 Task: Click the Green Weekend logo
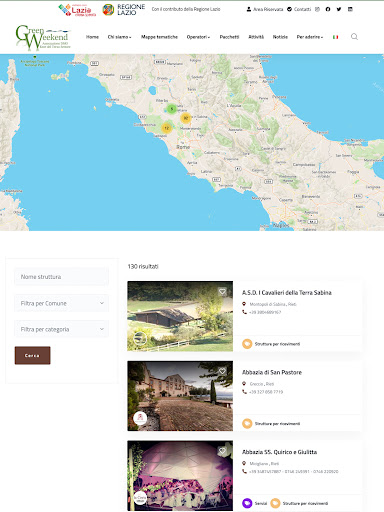tap(43, 37)
